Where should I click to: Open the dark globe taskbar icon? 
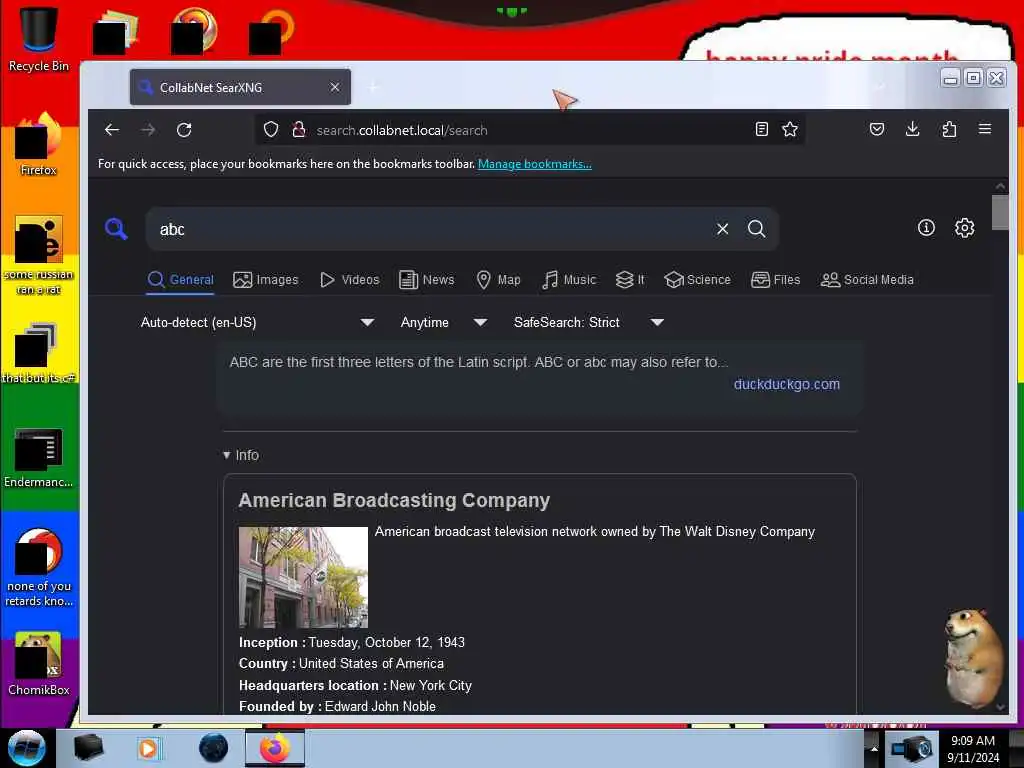tap(213, 748)
